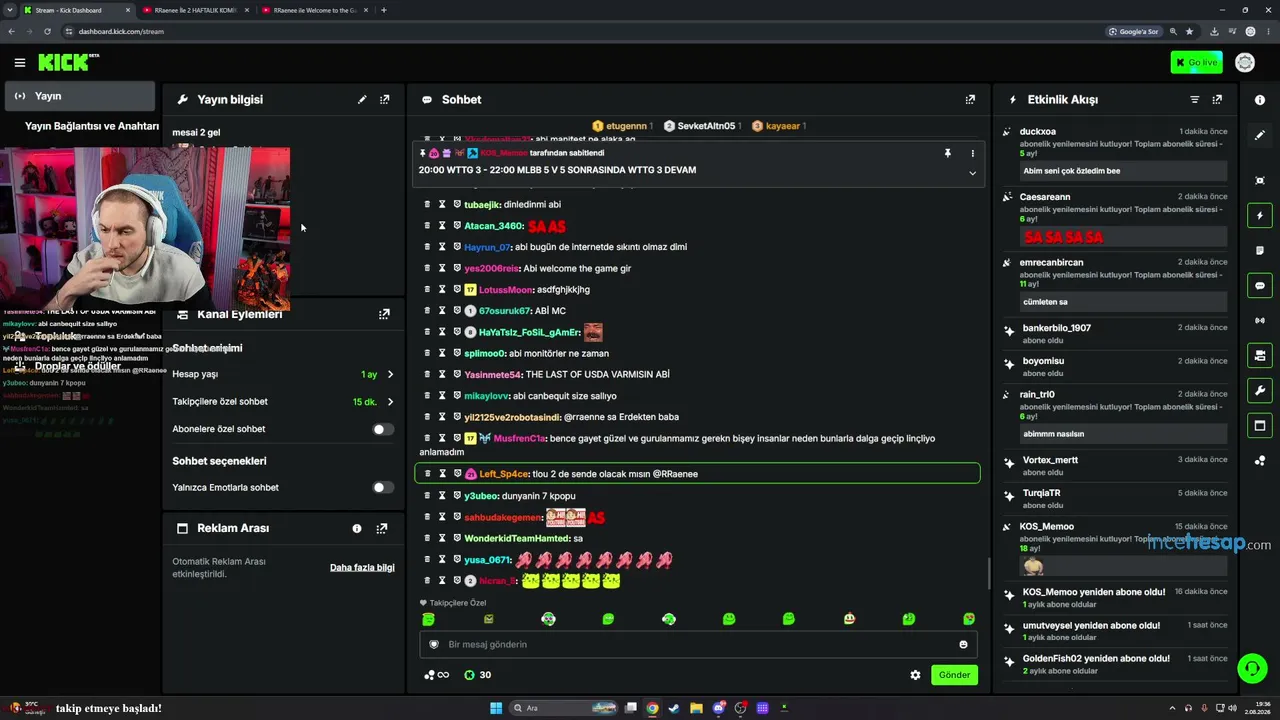Viewport: 1280px width, 720px height.
Task: Toggle Abonelere özel sohbet switch
Action: click(x=383, y=429)
